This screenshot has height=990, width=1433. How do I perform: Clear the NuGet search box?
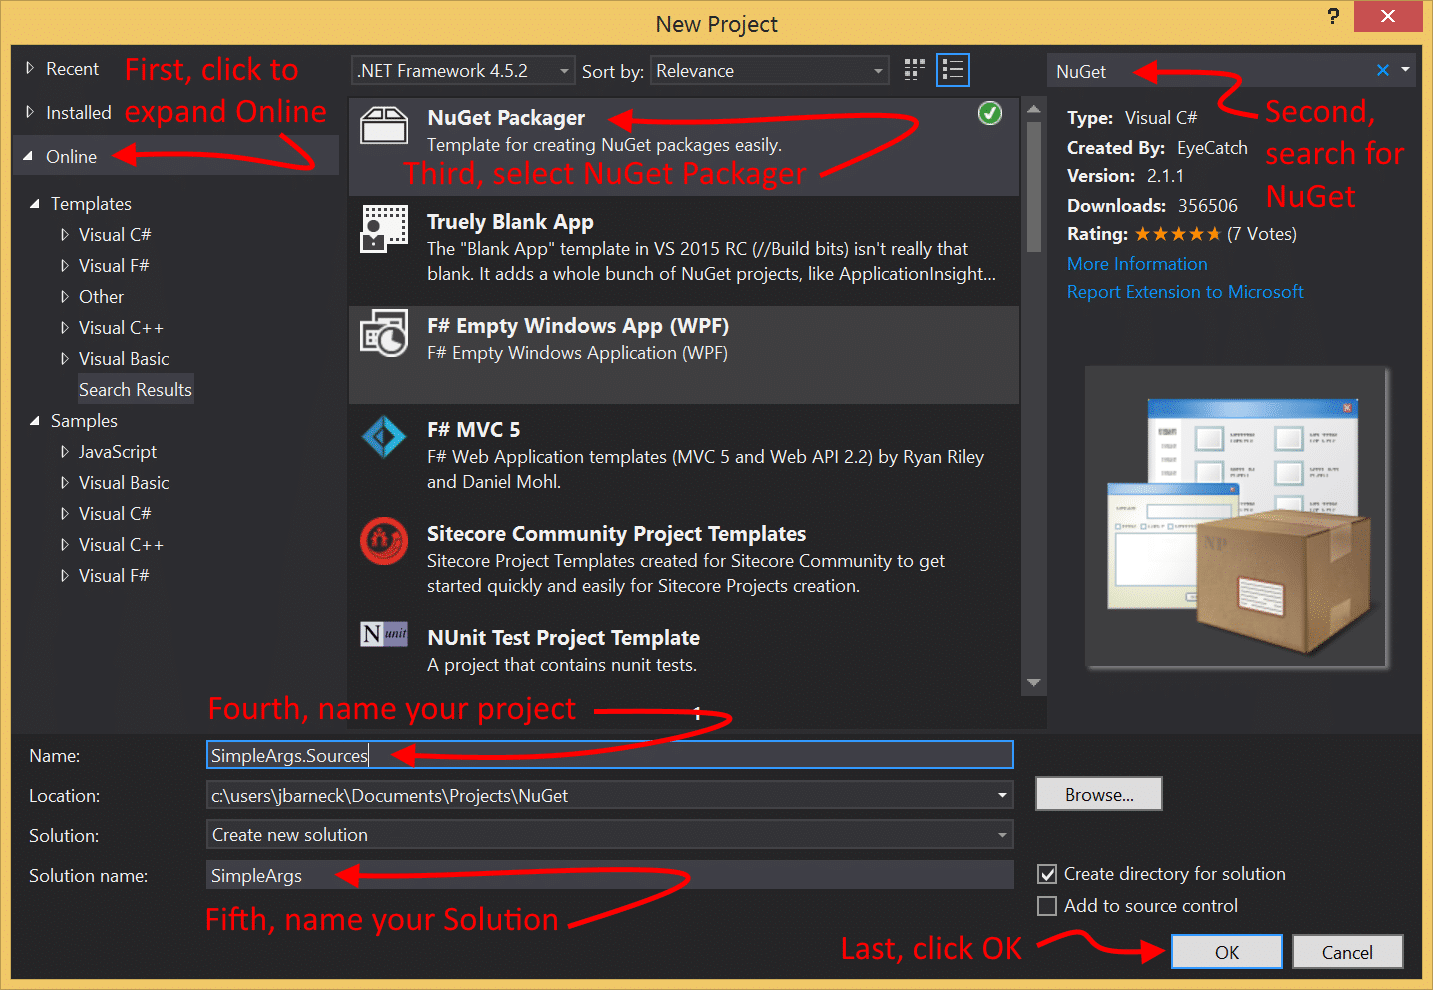coord(1381,70)
